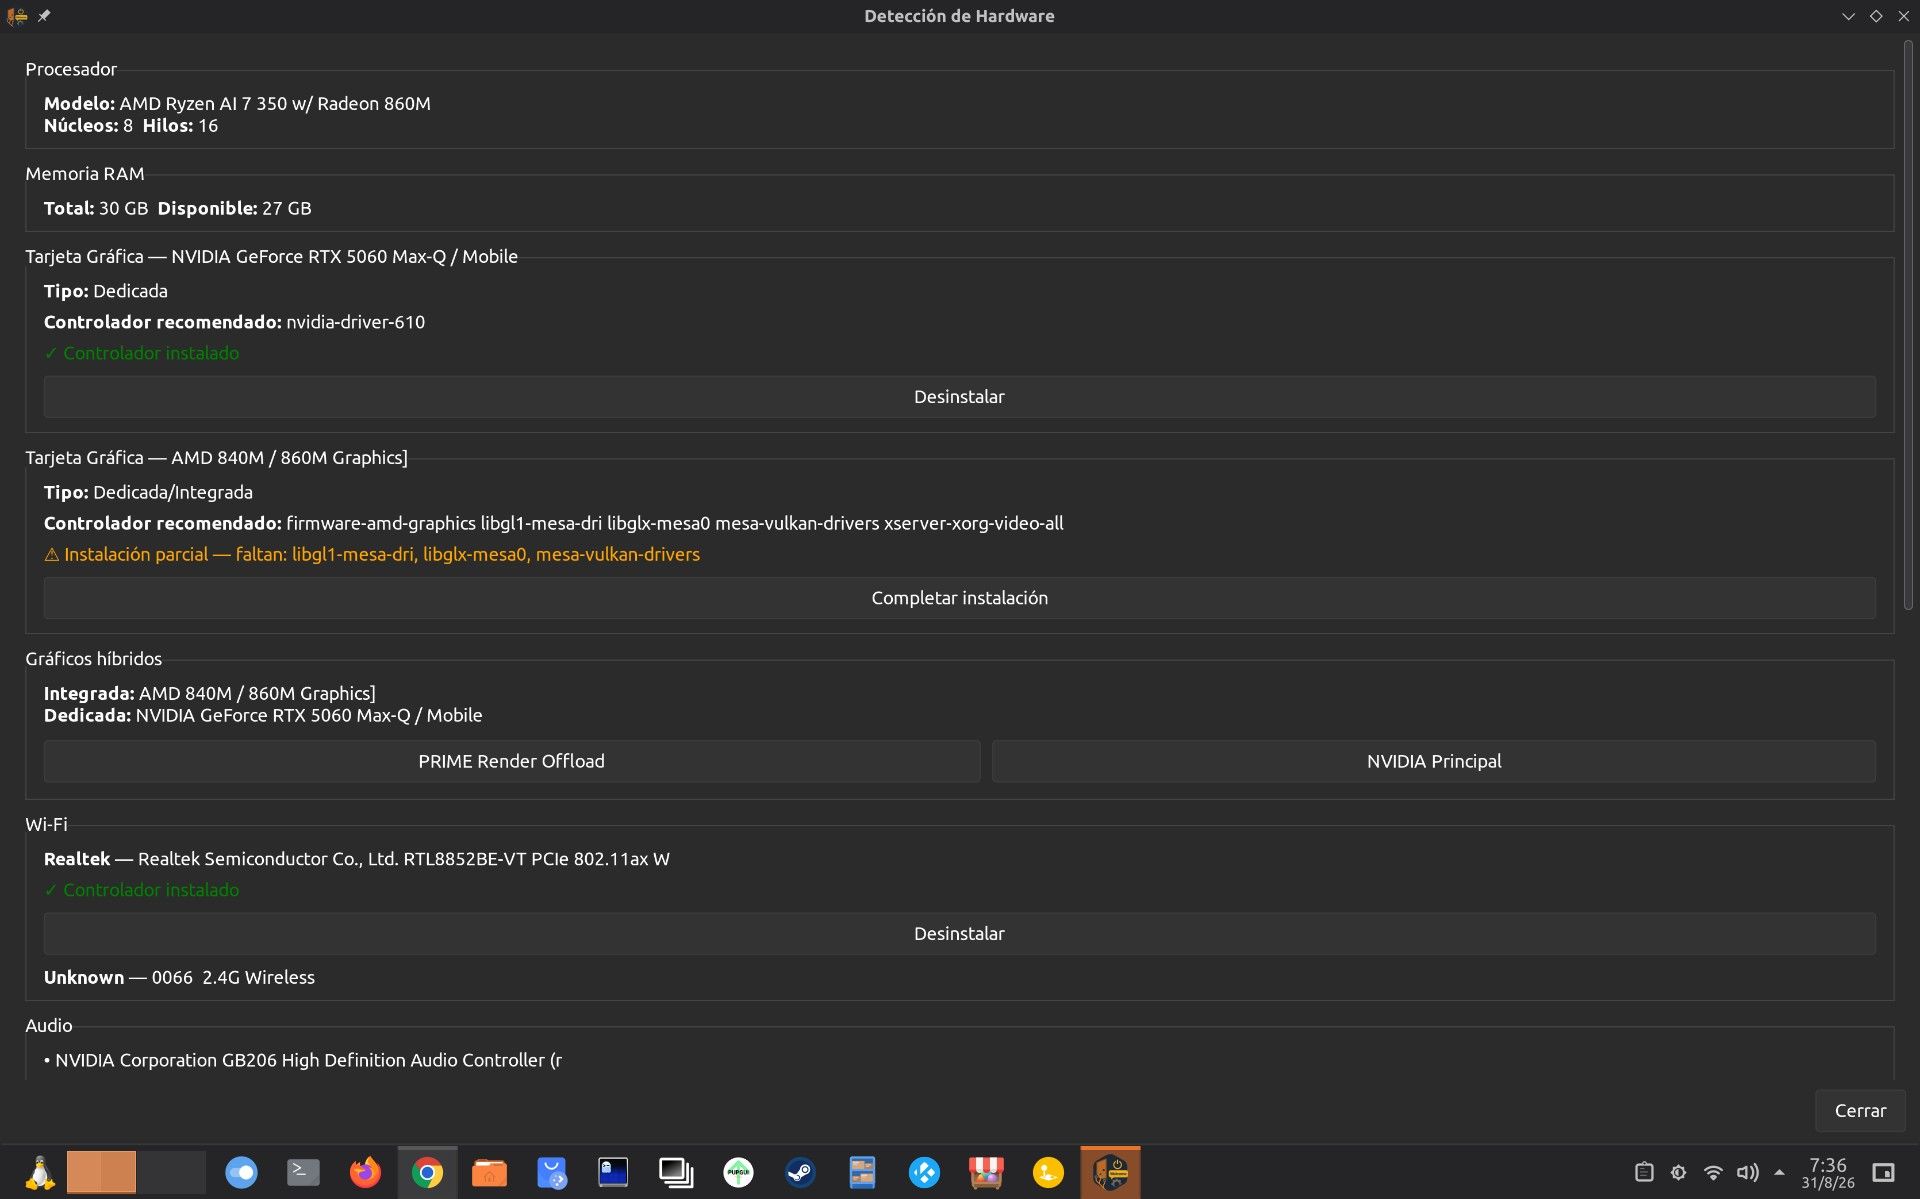
Task: Open Firefox from the taskbar
Action: point(365,1172)
